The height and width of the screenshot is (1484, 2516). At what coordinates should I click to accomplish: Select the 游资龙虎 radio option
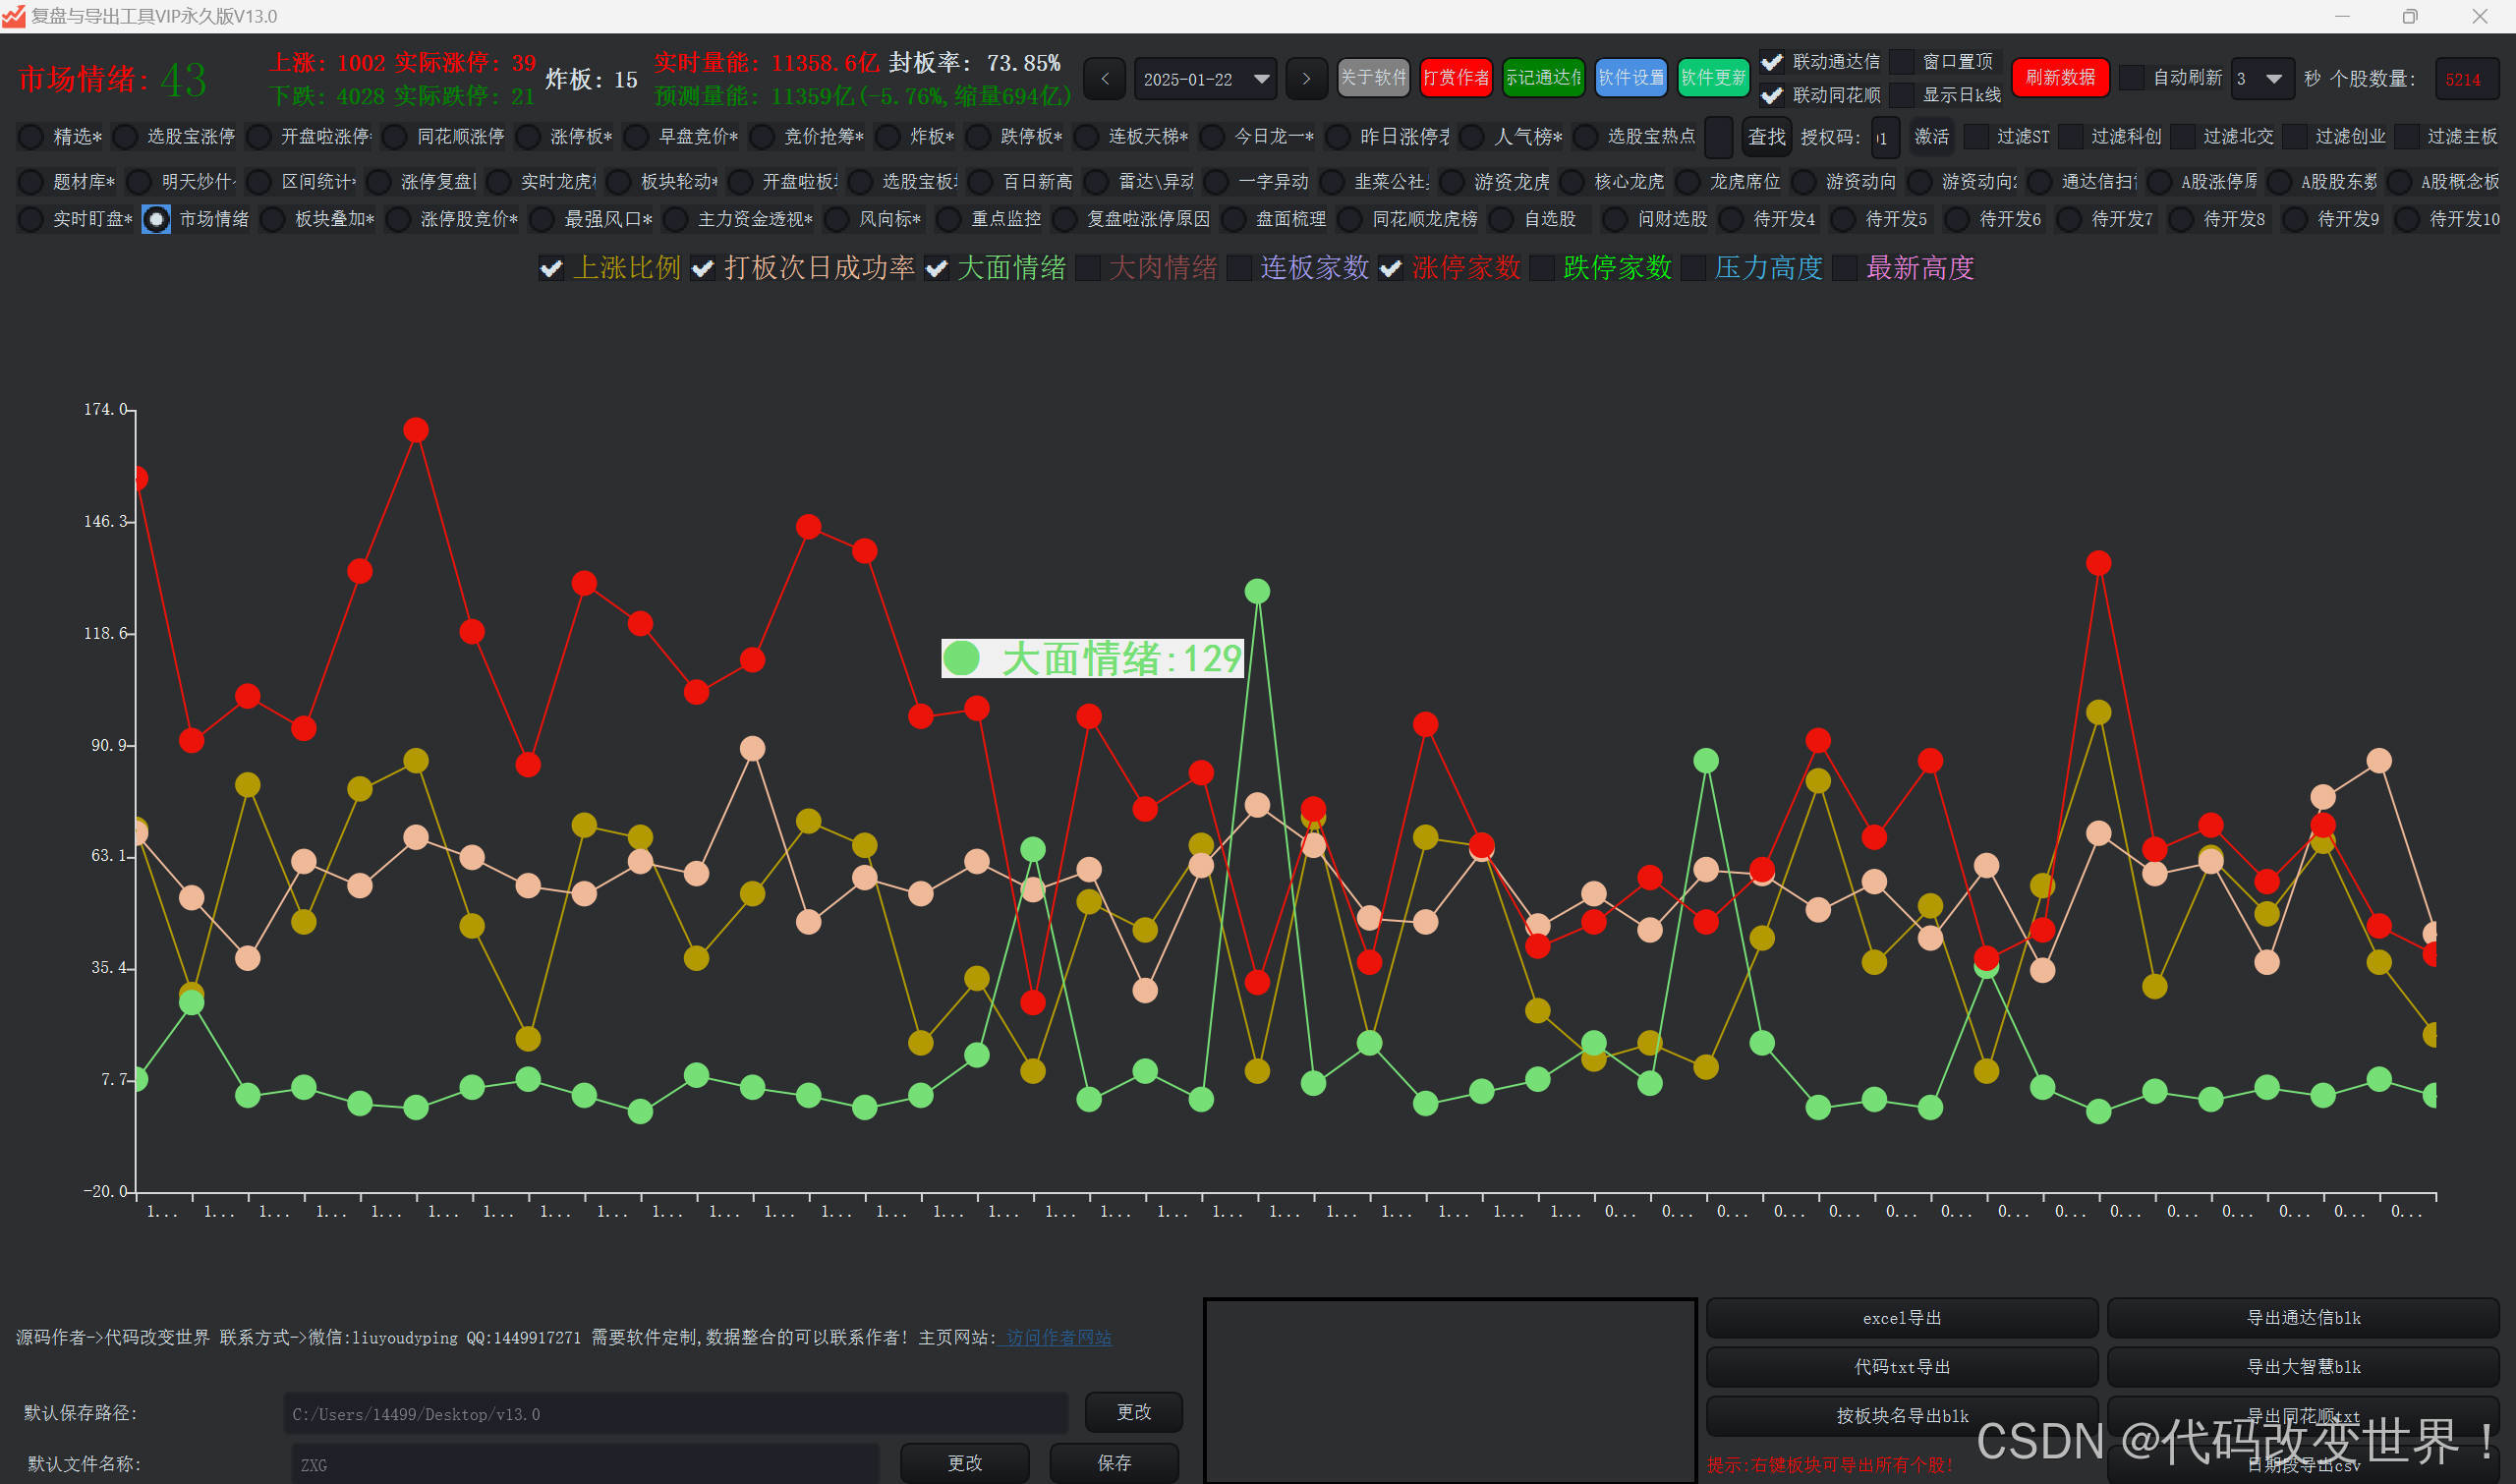pos(1452,181)
